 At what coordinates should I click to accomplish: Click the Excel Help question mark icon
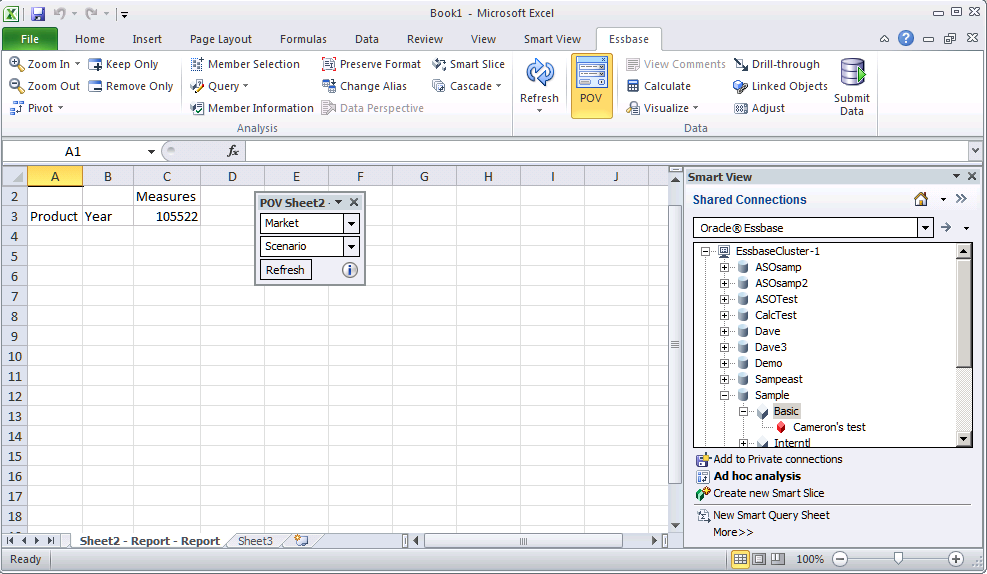click(905, 38)
